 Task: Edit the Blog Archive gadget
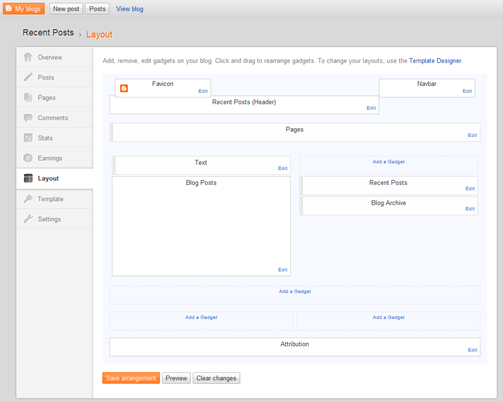tap(470, 209)
